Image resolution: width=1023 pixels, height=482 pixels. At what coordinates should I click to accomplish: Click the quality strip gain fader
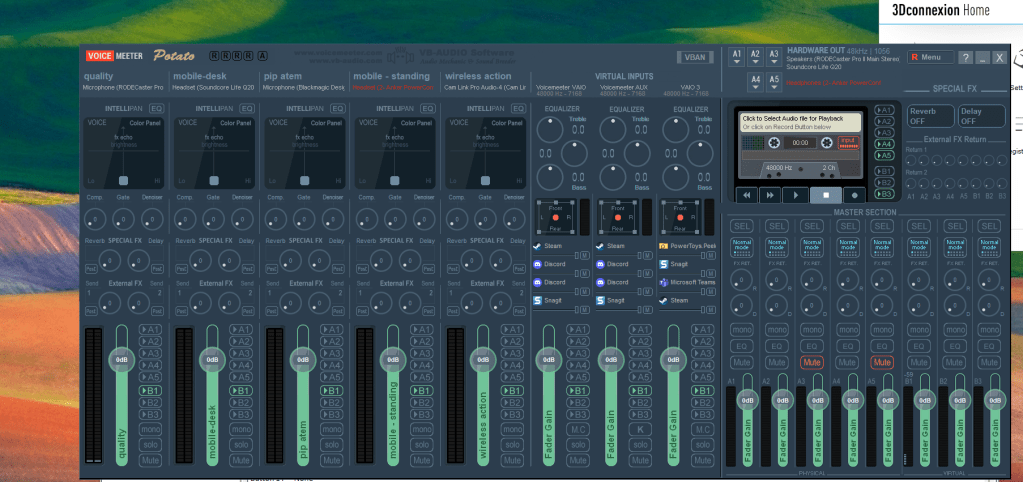(121, 359)
